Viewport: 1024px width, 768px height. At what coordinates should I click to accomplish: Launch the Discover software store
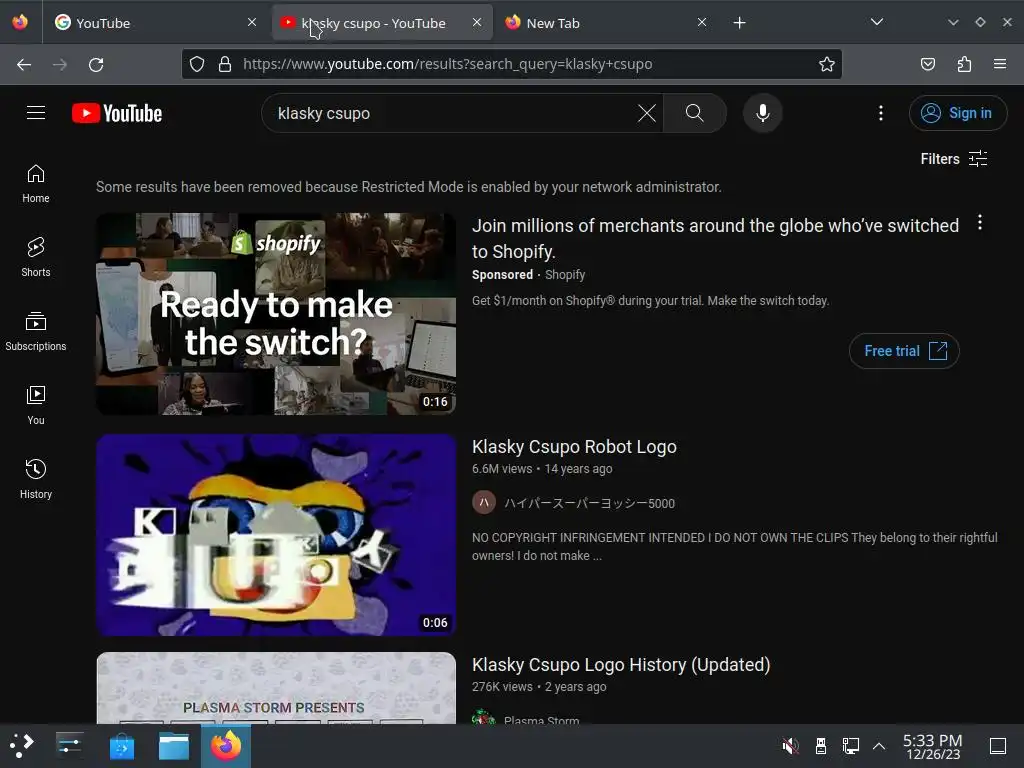121,745
